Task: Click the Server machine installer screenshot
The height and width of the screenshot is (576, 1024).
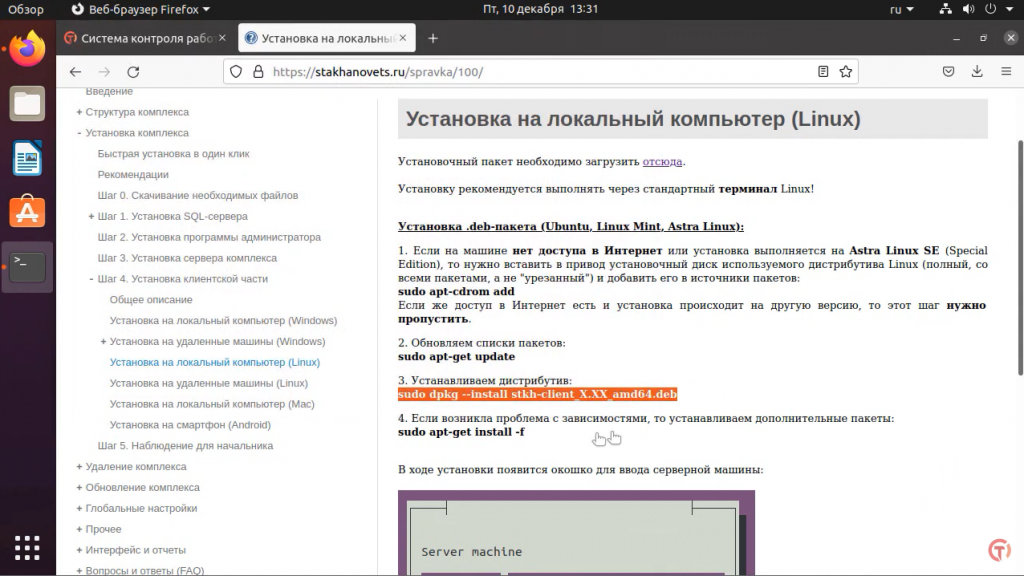Action: coord(576,532)
